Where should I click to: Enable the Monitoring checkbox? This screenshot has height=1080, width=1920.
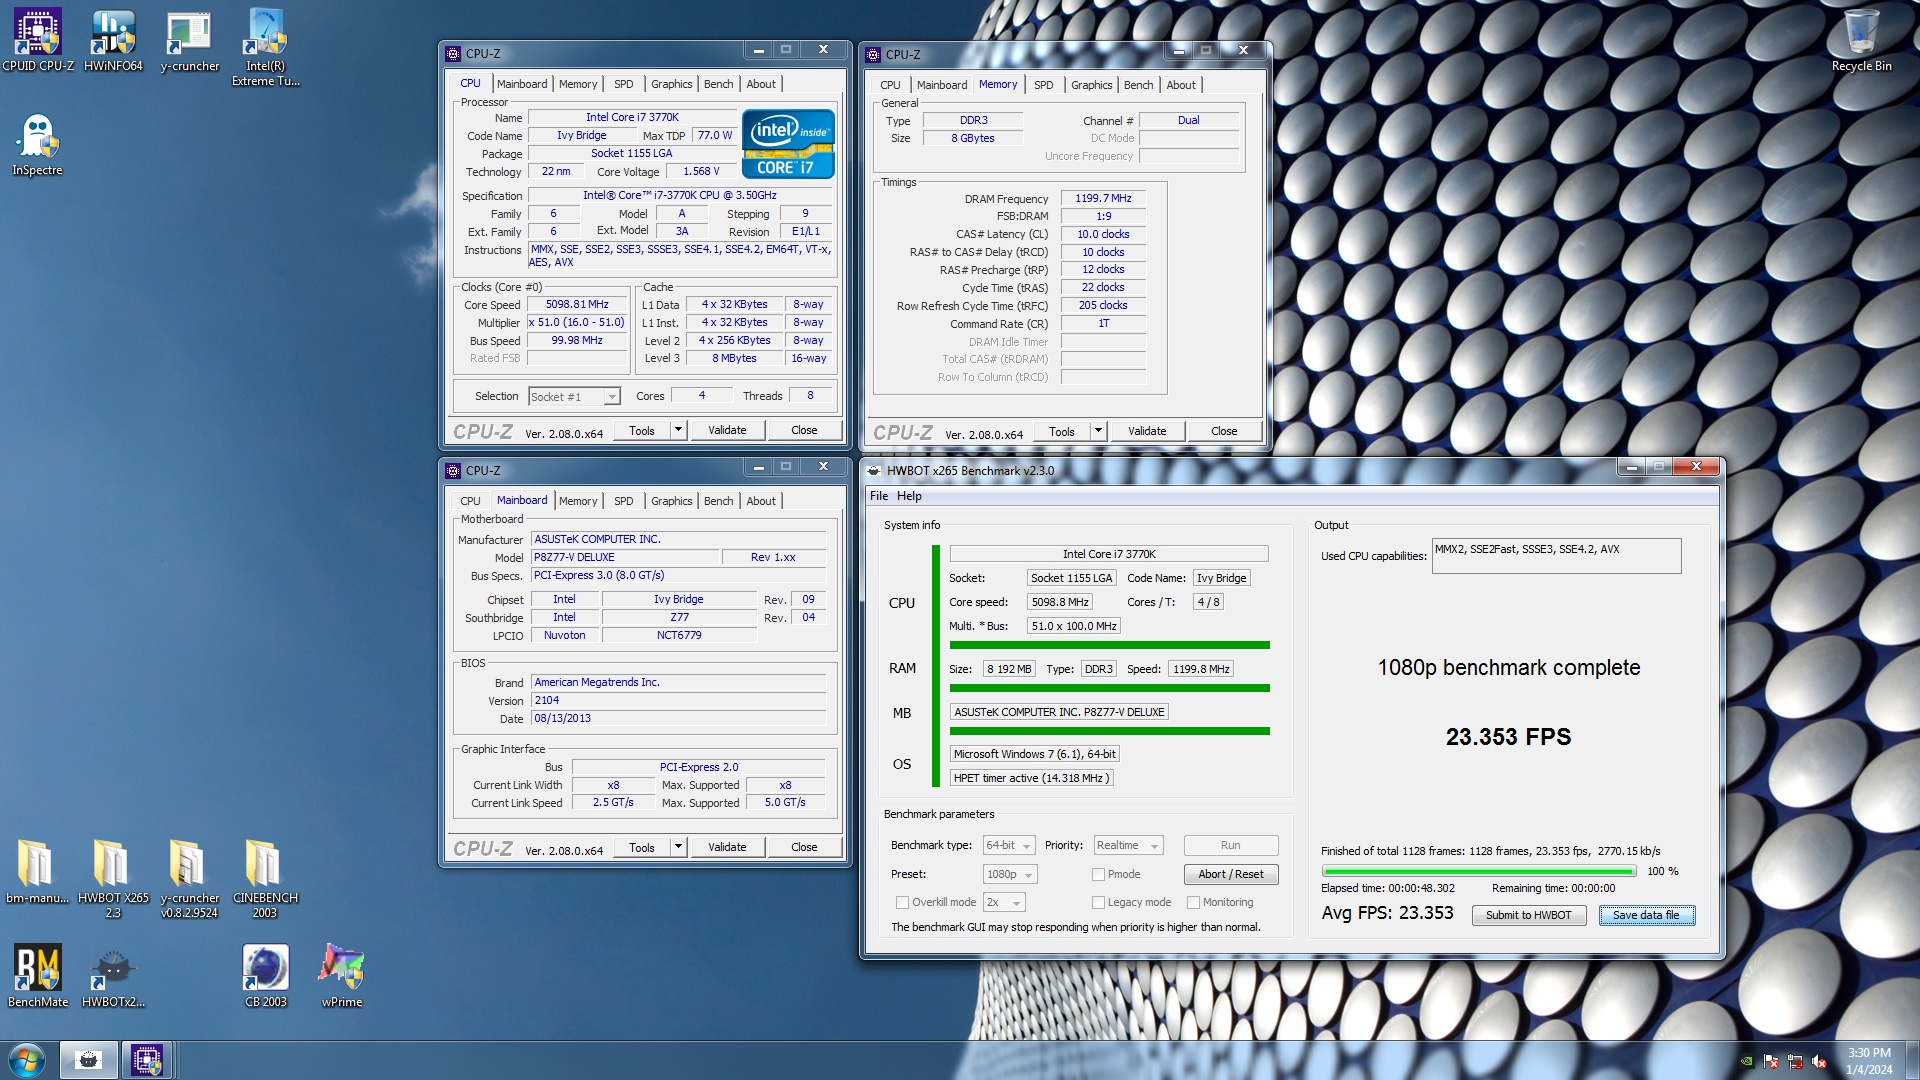pyautogui.click(x=1193, y=902)
